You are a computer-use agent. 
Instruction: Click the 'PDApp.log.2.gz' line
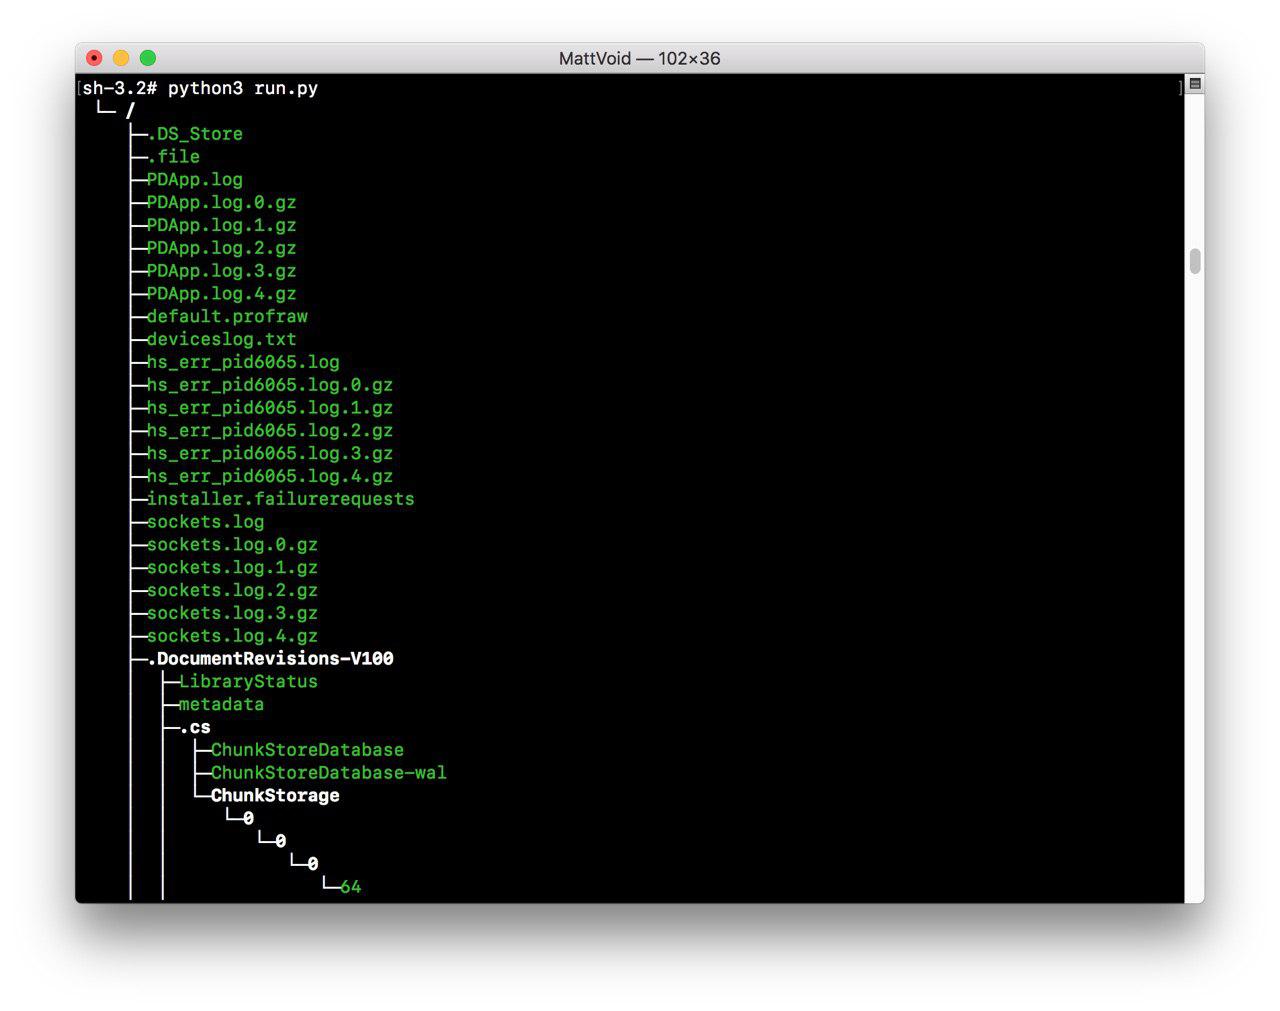[x=222, y=248]
